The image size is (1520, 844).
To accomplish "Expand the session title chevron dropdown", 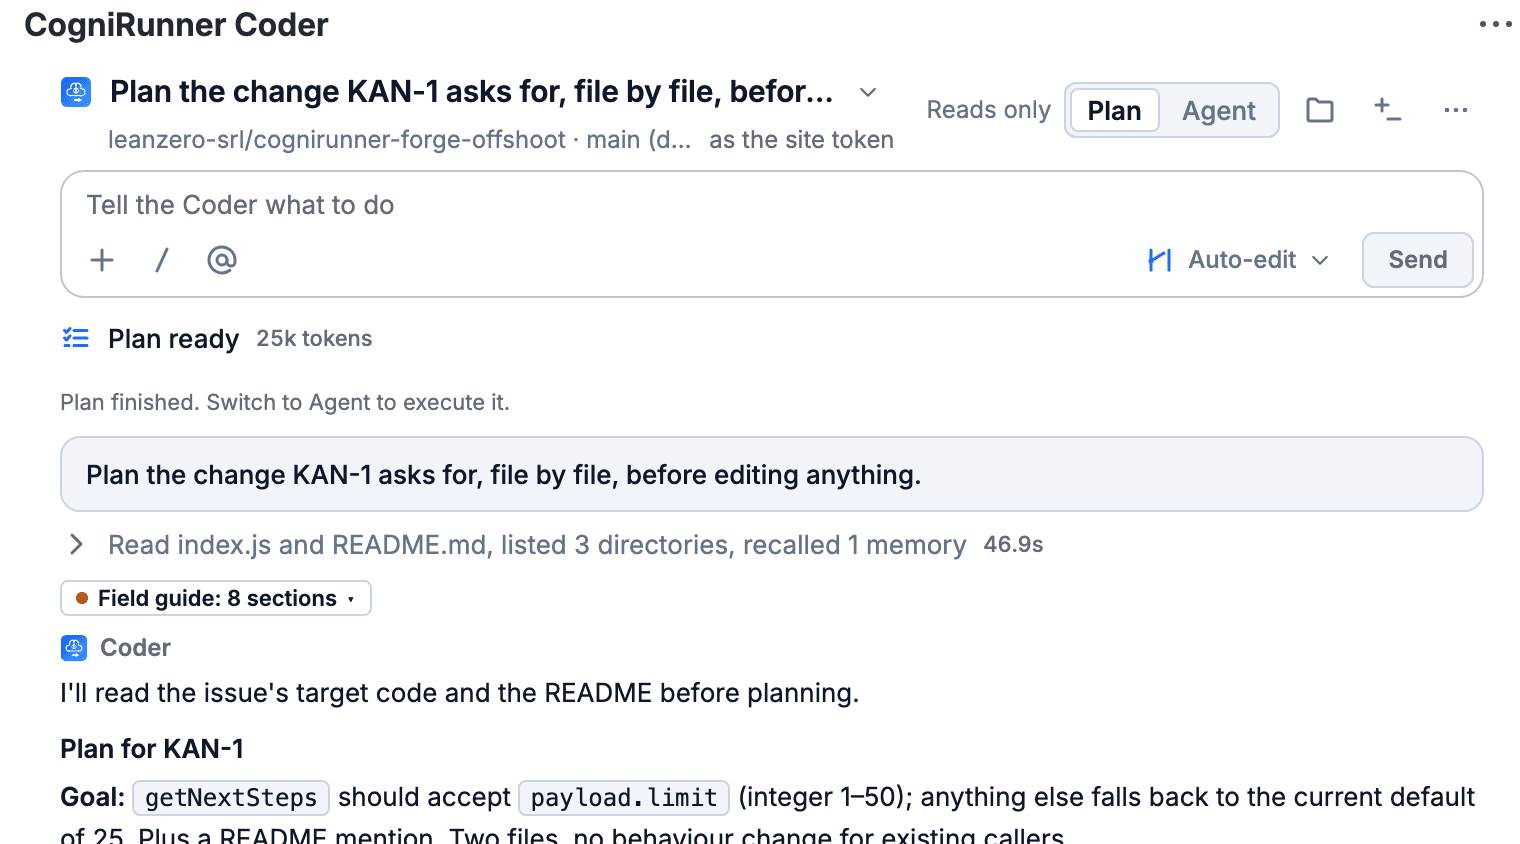I will tap(868, 92).
